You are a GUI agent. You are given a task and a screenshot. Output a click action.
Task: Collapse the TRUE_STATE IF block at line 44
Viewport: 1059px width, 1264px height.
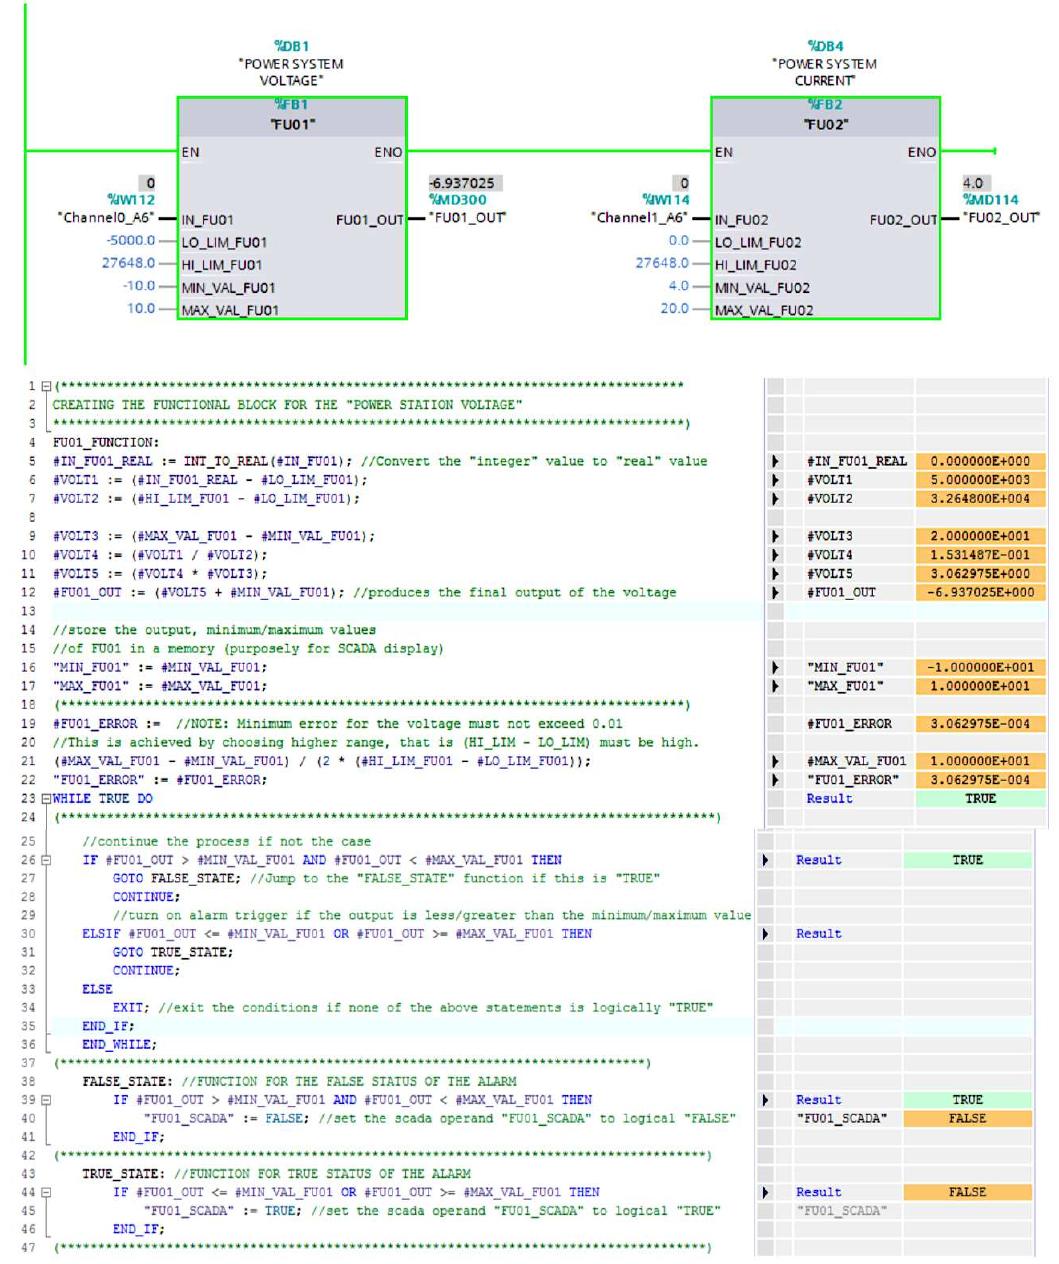click(46, 1192)
